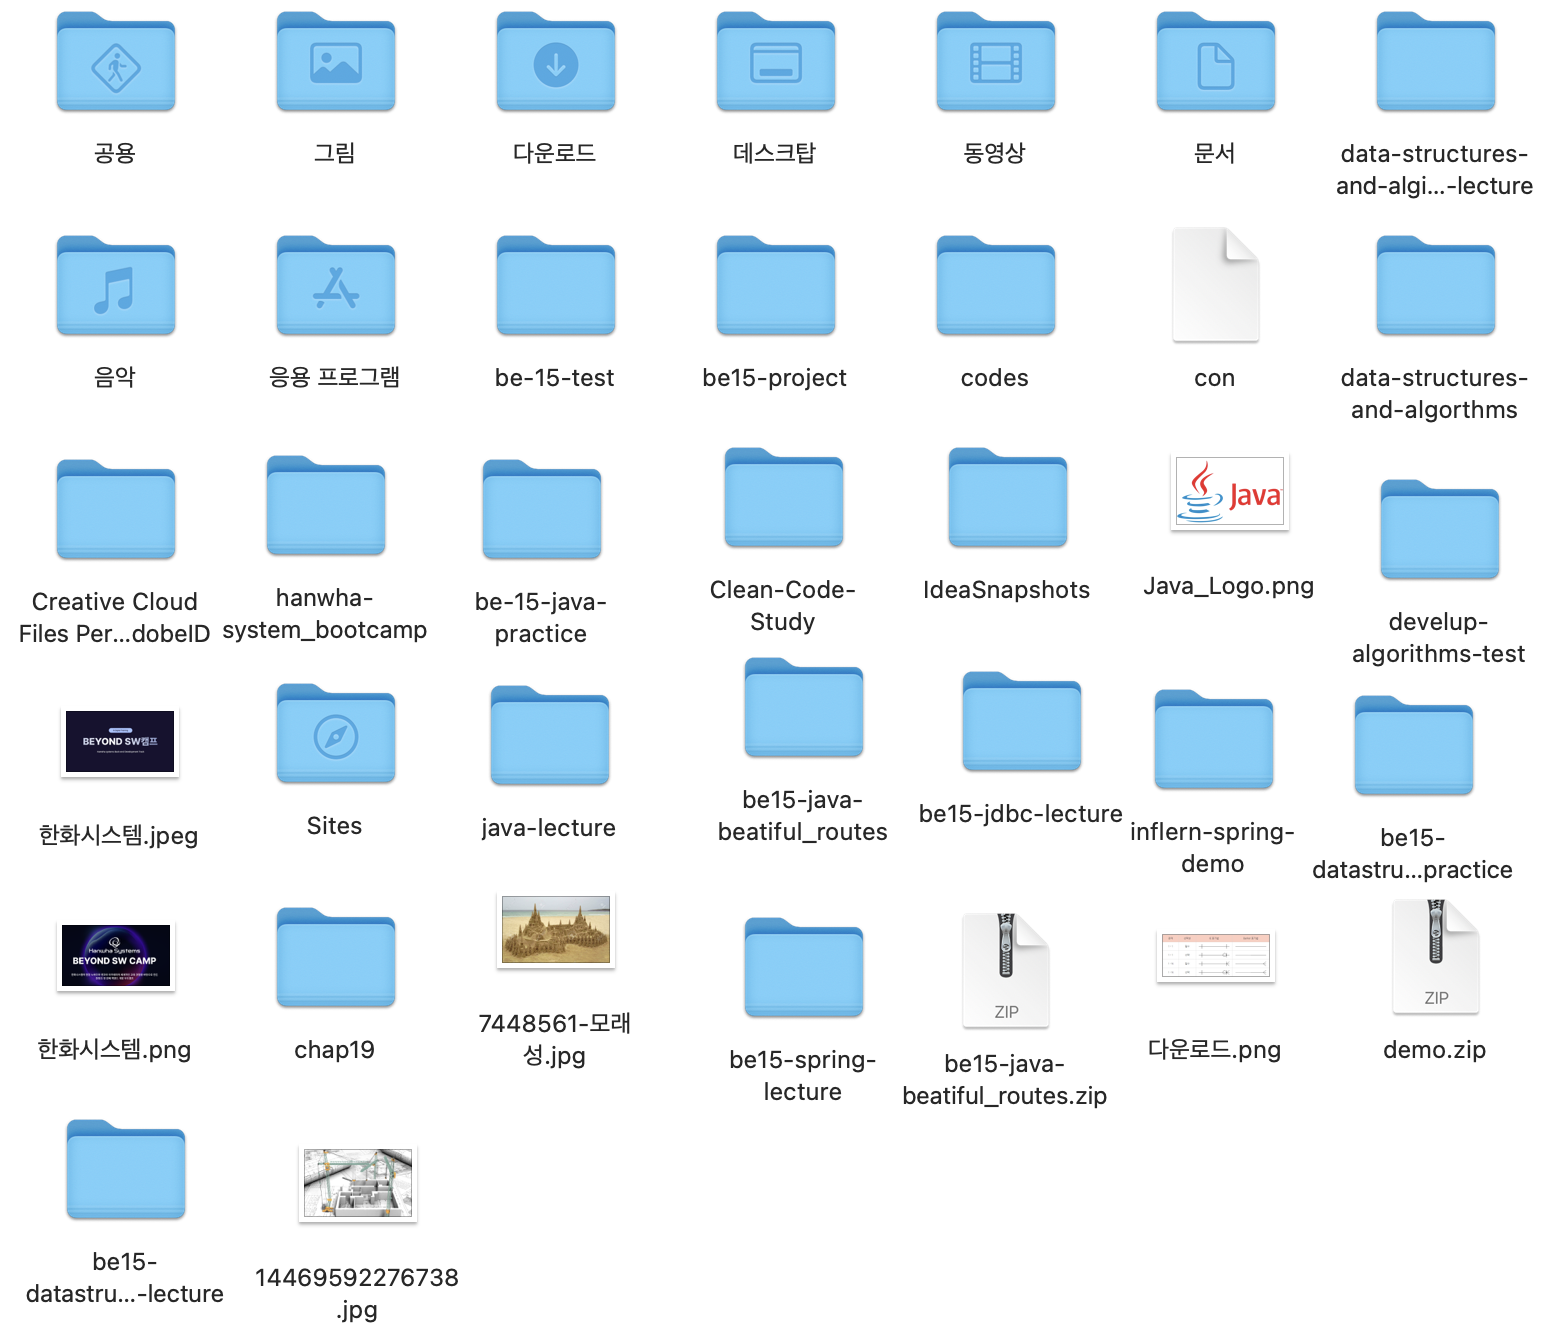The width and height of the screenshot is (1550, 1326).
Task: Open the Sites folder with compass icon
Action: [x=336, y=734]
